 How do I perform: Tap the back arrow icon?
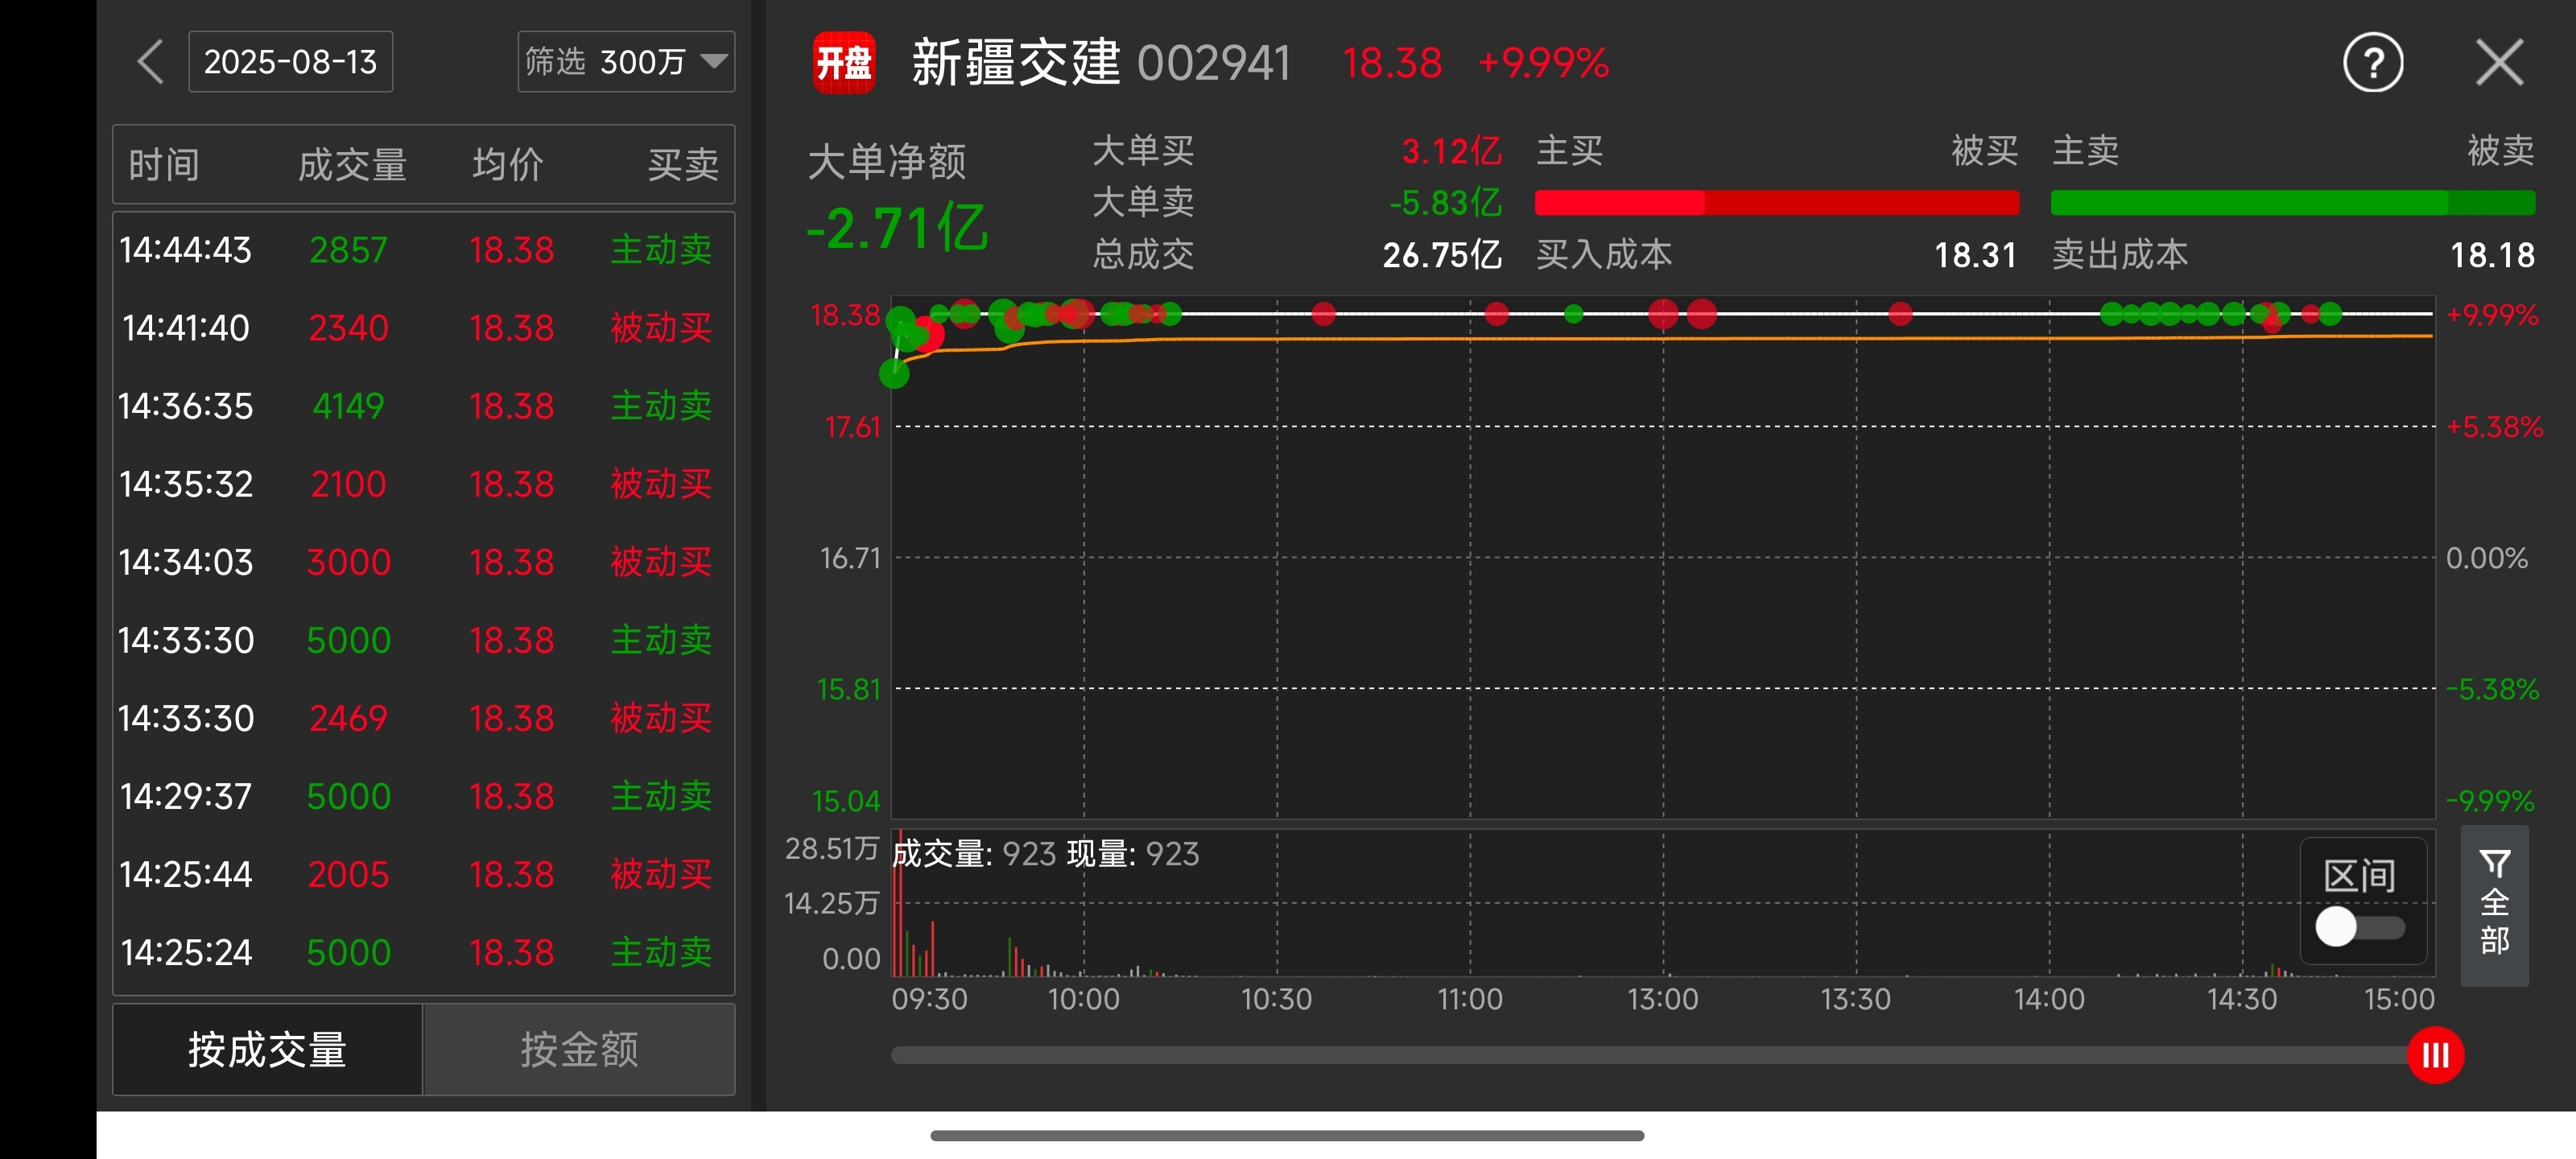[x=151, y=62]
